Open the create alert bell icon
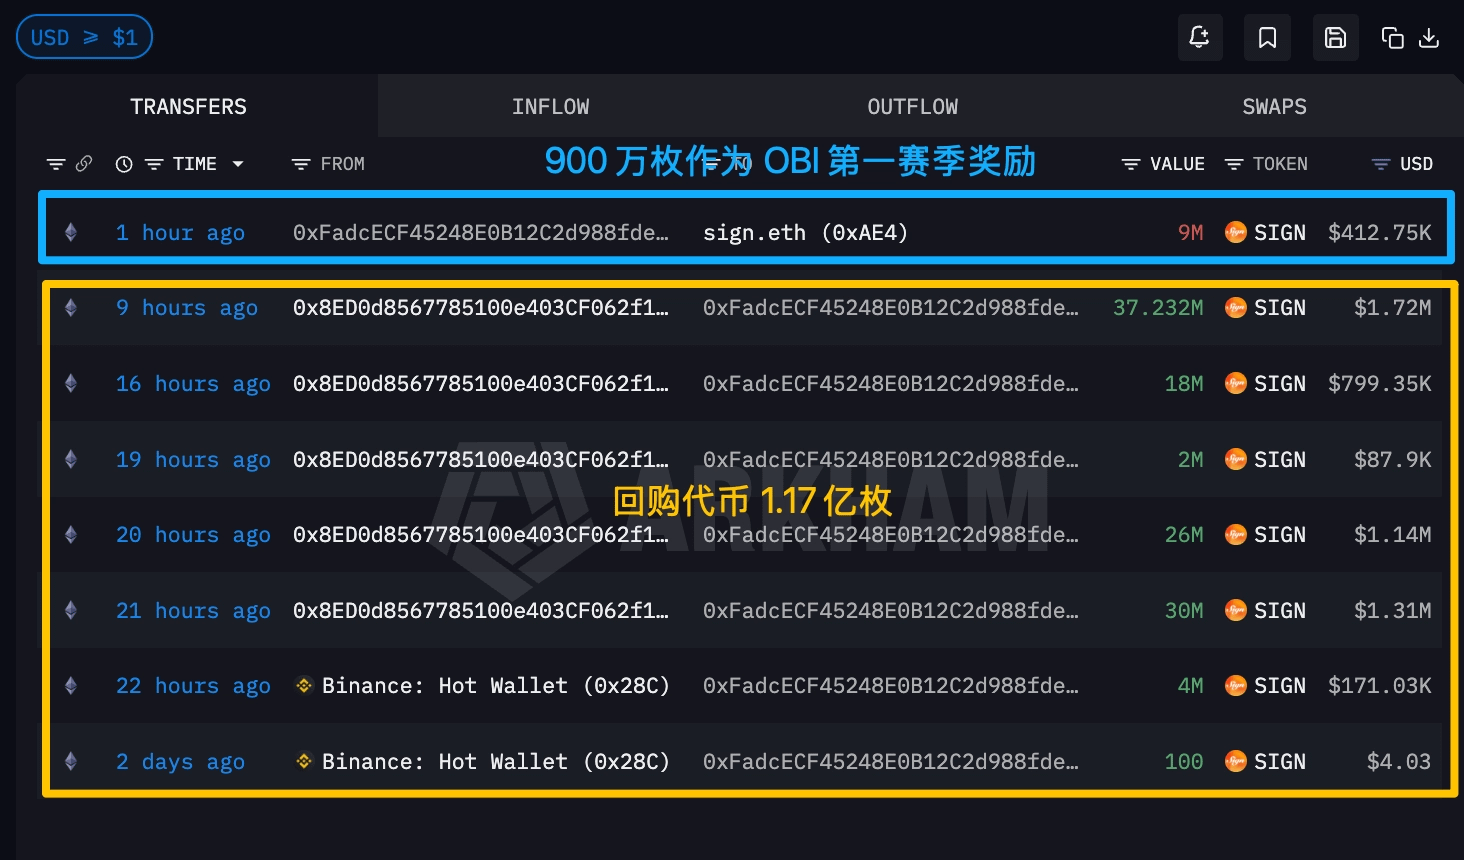This screenshot has height=860, width=1464. coord(1199,38)
